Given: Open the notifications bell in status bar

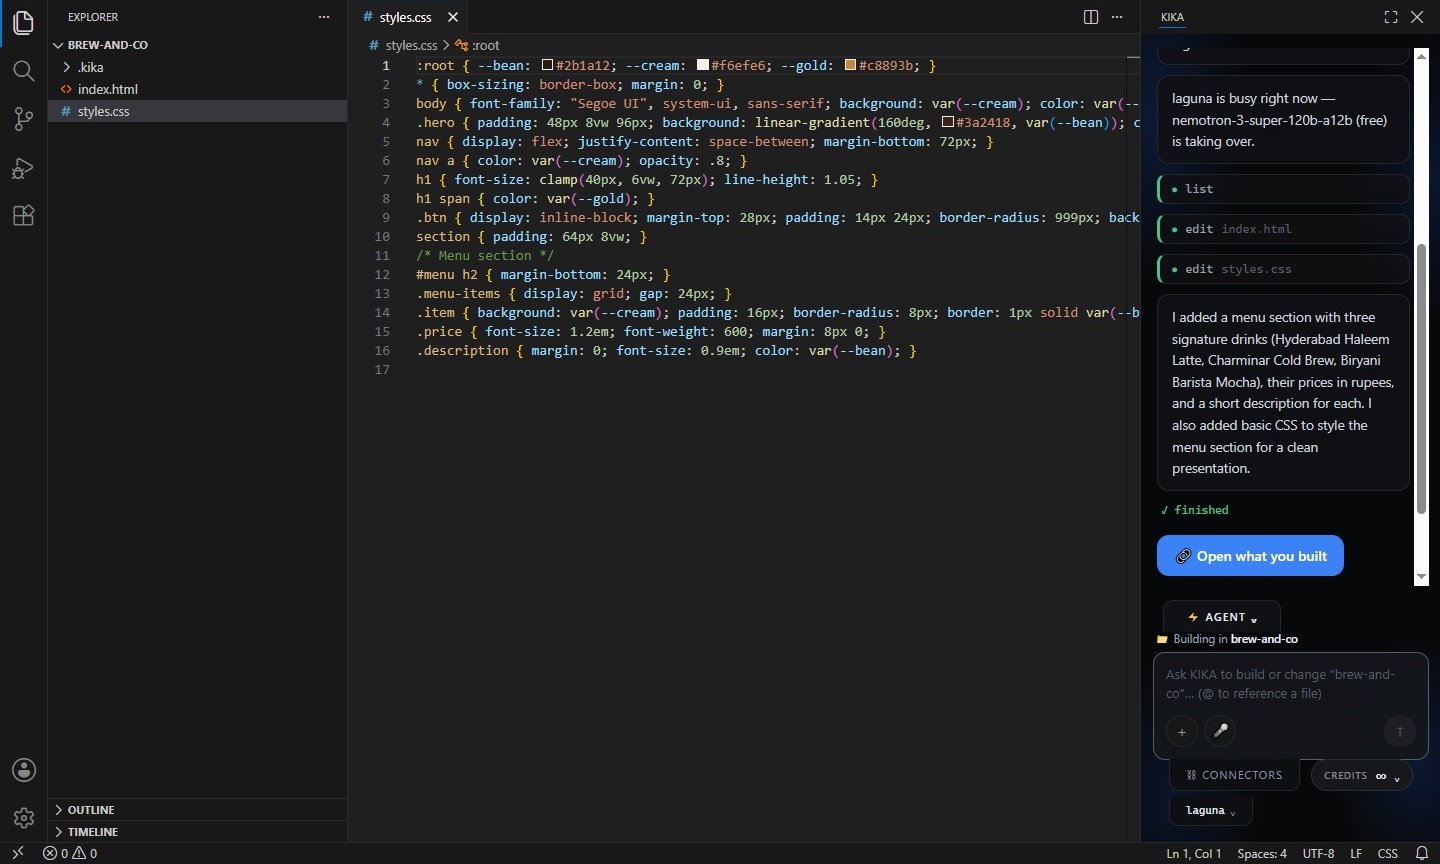Looking at the screenshot, I should tap(1422, 853).
